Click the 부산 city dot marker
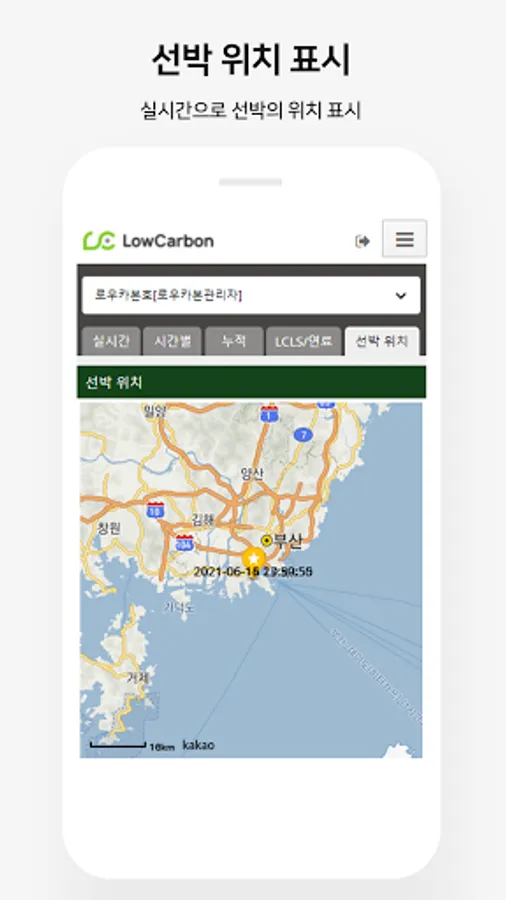This screenshot has width=506, height=900. [x=266, y=540]
